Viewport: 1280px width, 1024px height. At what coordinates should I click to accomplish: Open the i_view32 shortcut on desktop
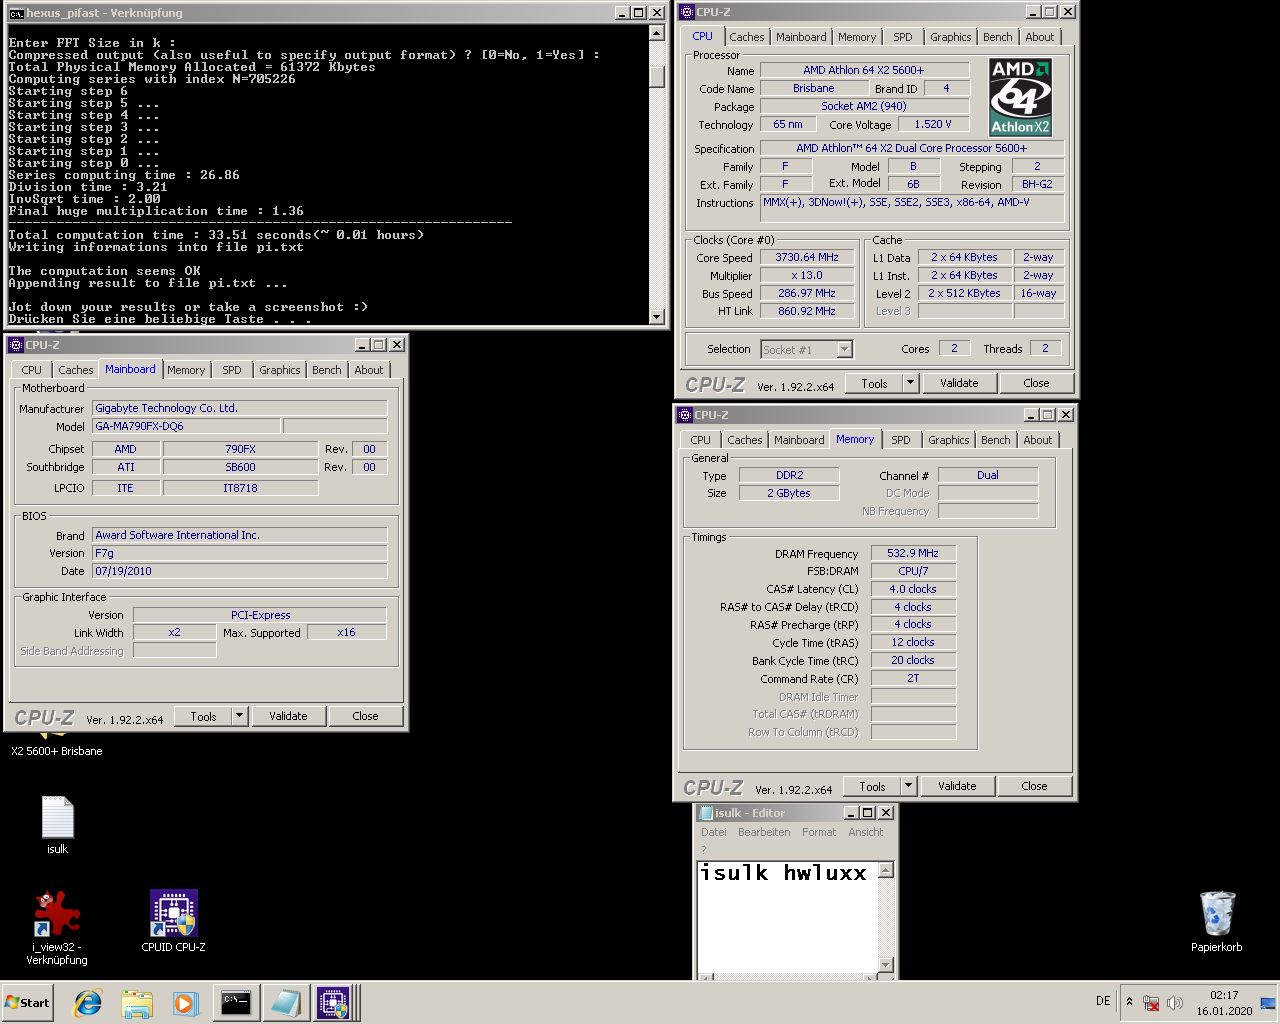click(57, 927)
